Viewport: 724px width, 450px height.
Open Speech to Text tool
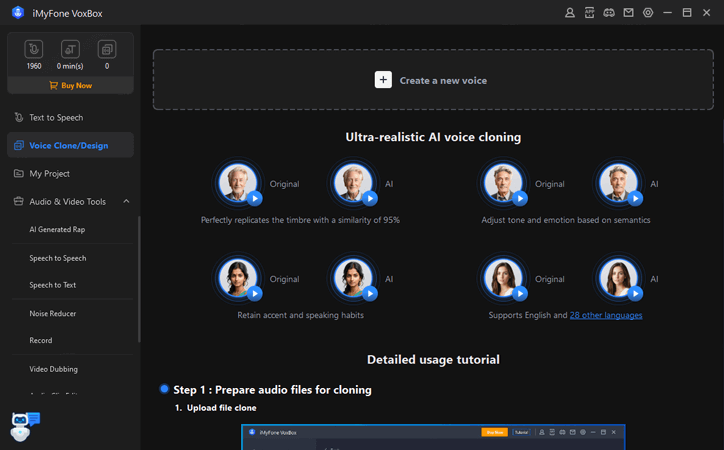coord(53,285)
